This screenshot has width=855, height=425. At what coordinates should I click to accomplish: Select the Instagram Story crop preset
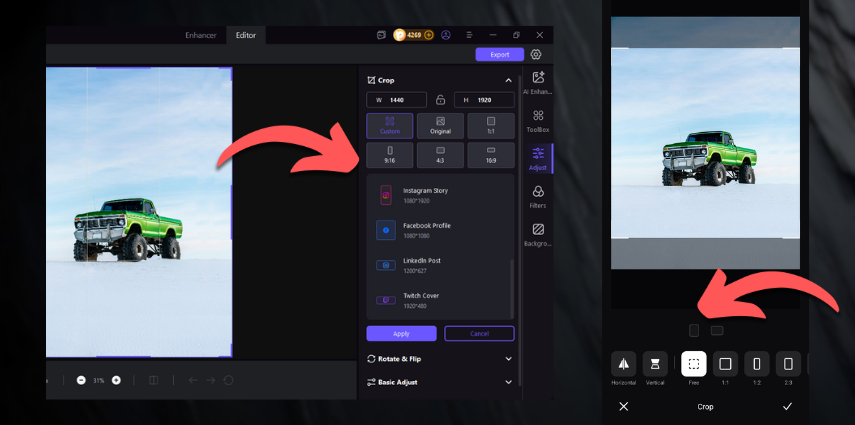[425, 195]
